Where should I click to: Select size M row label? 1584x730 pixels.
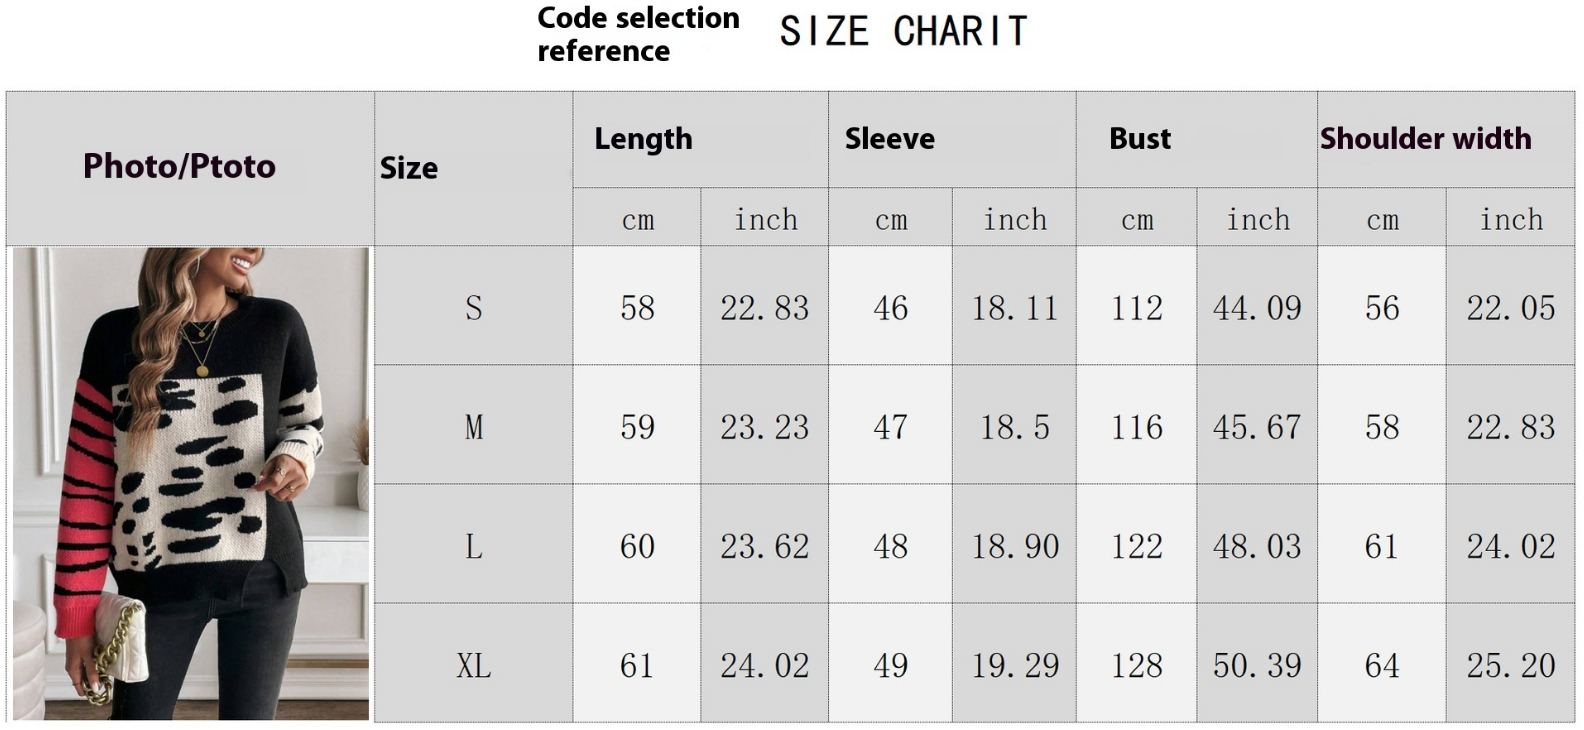coord(474,427)
